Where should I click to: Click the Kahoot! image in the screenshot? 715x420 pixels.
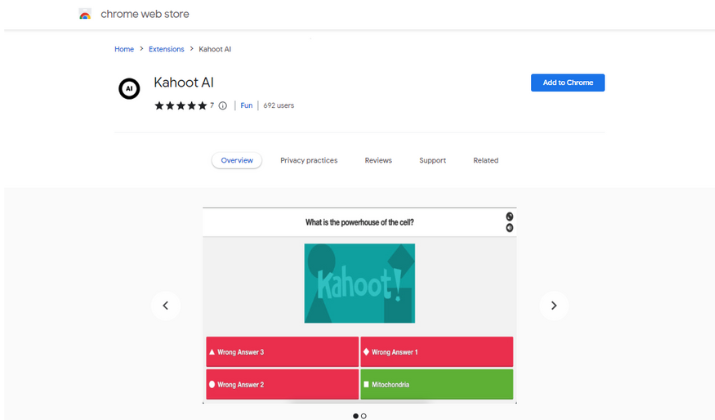tap(359, 283)
